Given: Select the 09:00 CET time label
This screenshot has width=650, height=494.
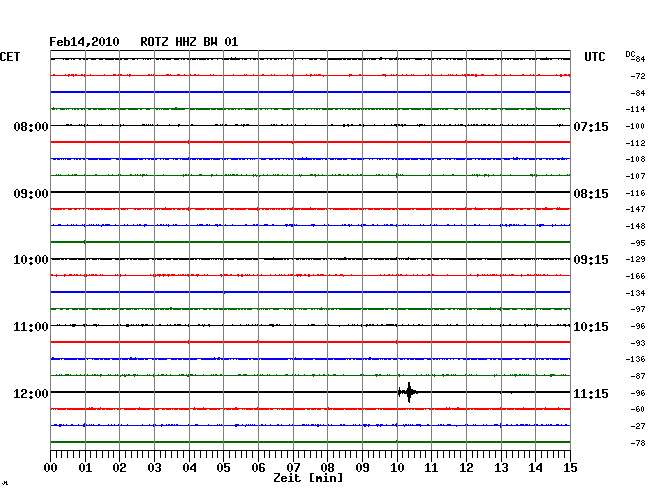Looking at the screenshot, I should click(31, 194).
